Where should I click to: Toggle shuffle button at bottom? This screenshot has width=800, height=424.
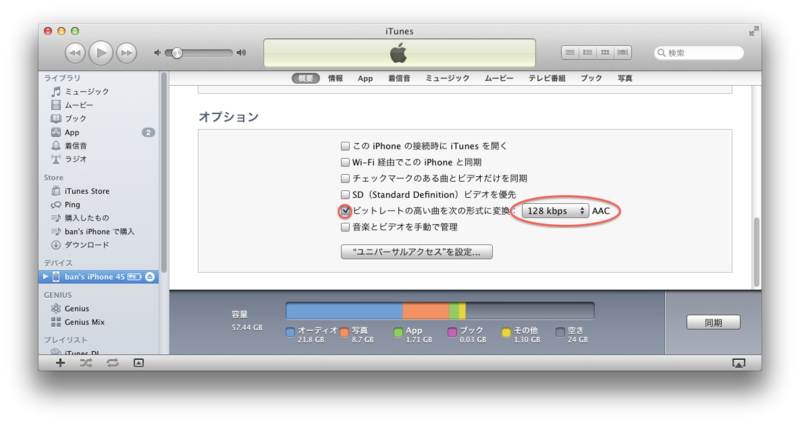click(86, 363)
